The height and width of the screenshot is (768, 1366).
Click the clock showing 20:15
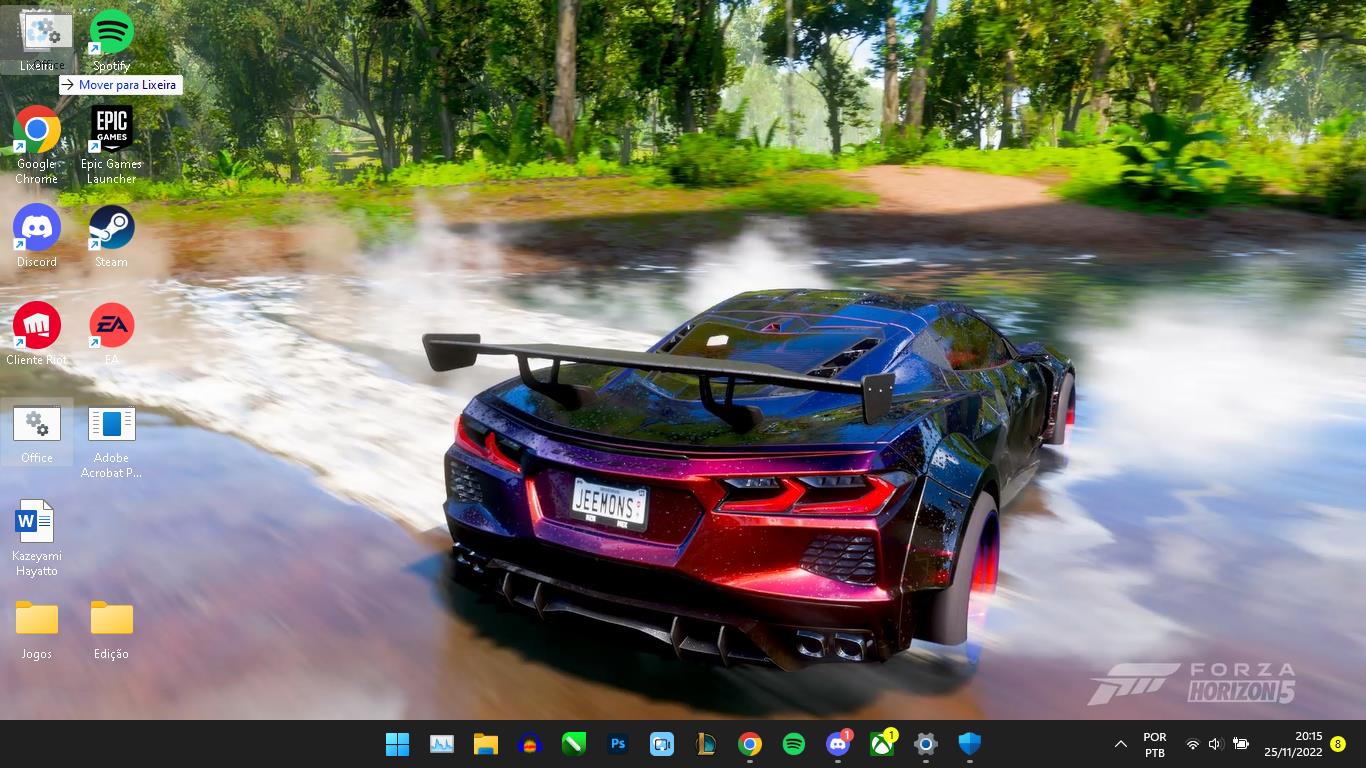pyautogui.click(x=1293, y=744)
